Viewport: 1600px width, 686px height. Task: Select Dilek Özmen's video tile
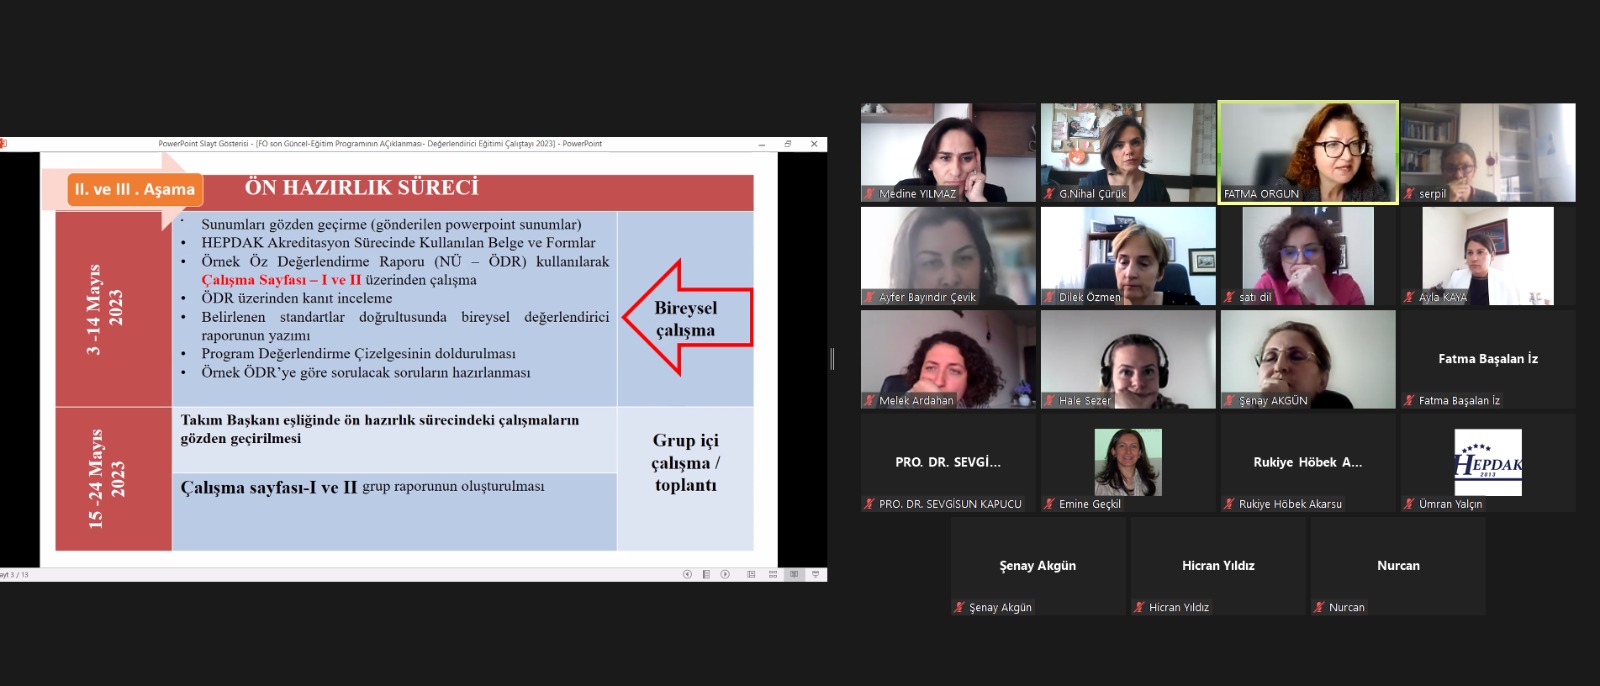click(x=1128, y=255)
